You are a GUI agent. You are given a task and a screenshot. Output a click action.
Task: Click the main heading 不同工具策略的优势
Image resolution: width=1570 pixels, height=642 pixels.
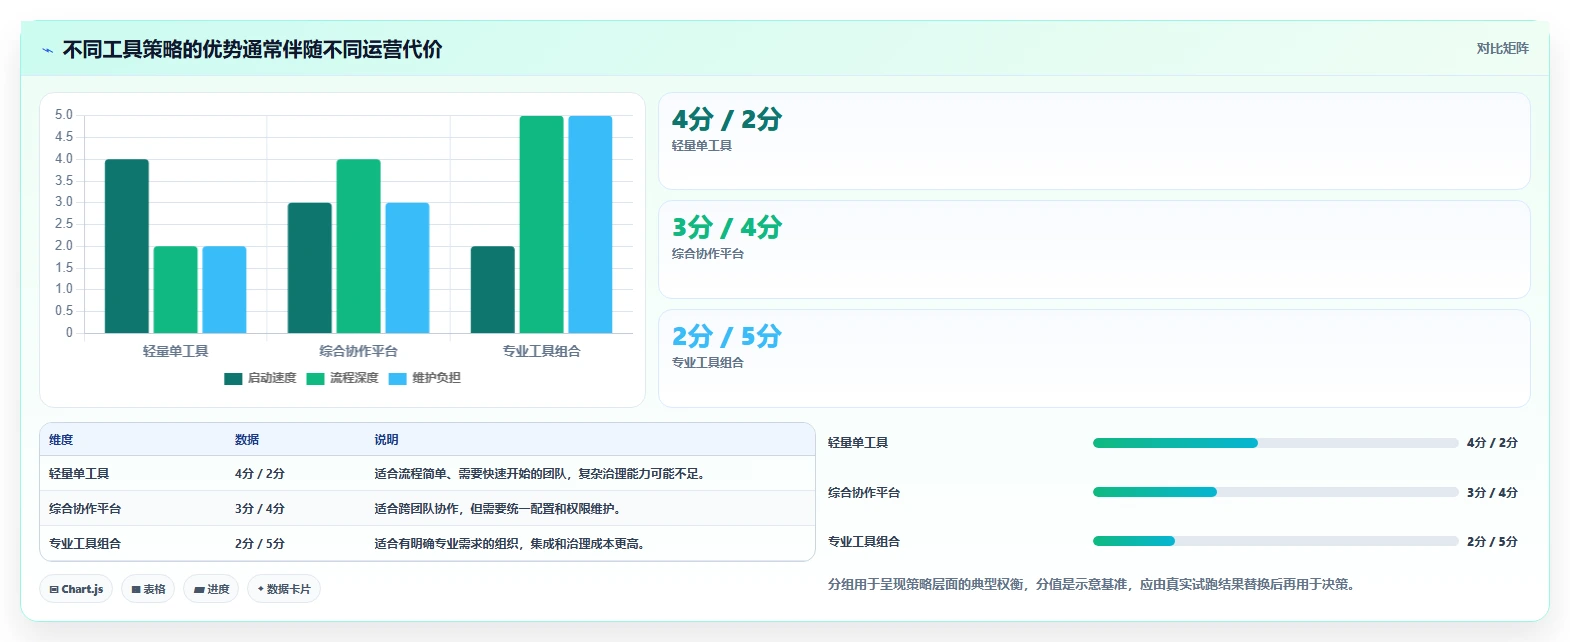pyautogui.click(x=252, y=50)
